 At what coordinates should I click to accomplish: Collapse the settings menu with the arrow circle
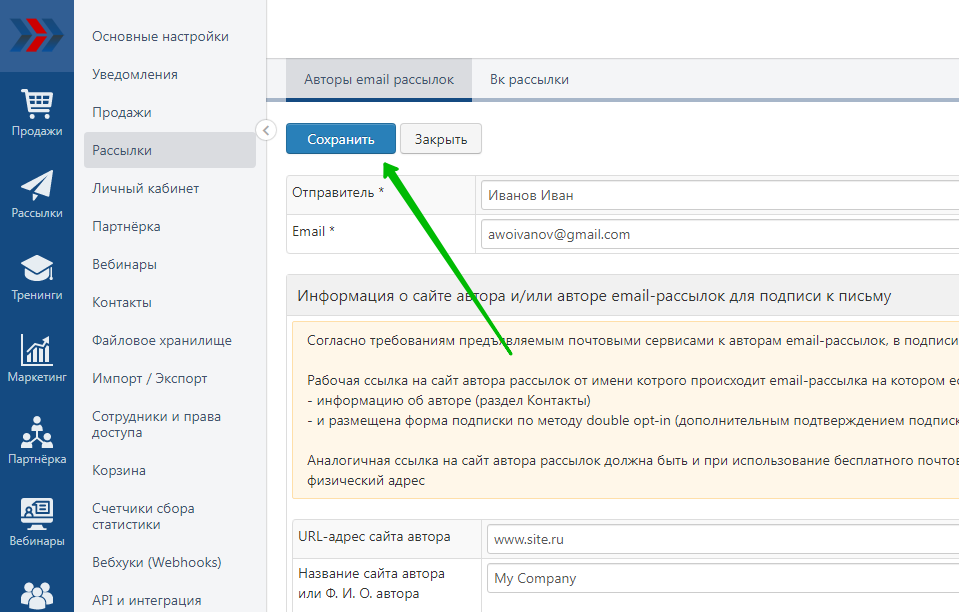coord(266,130)
